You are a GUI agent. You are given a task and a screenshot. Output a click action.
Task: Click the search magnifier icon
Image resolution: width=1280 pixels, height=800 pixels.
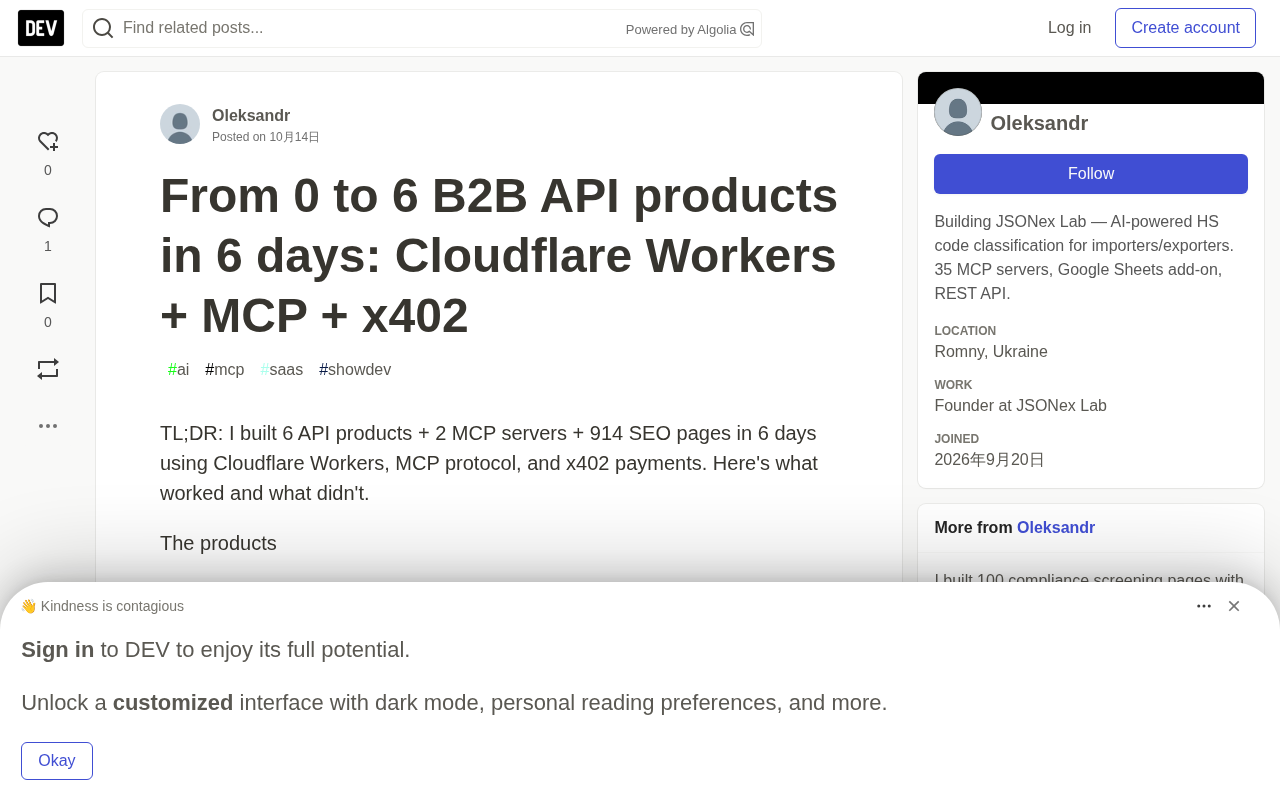103,28
